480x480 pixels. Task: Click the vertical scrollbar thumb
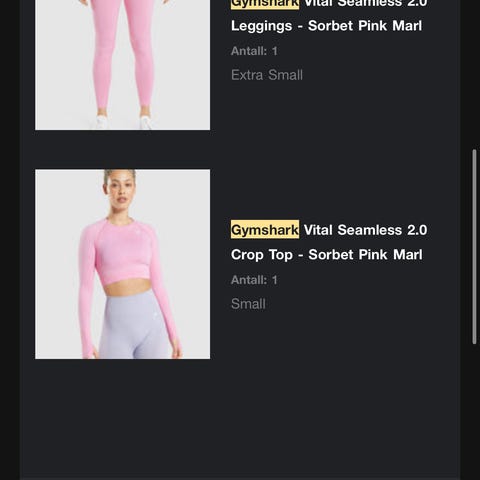pyautogui.click(x=474, y=247)
